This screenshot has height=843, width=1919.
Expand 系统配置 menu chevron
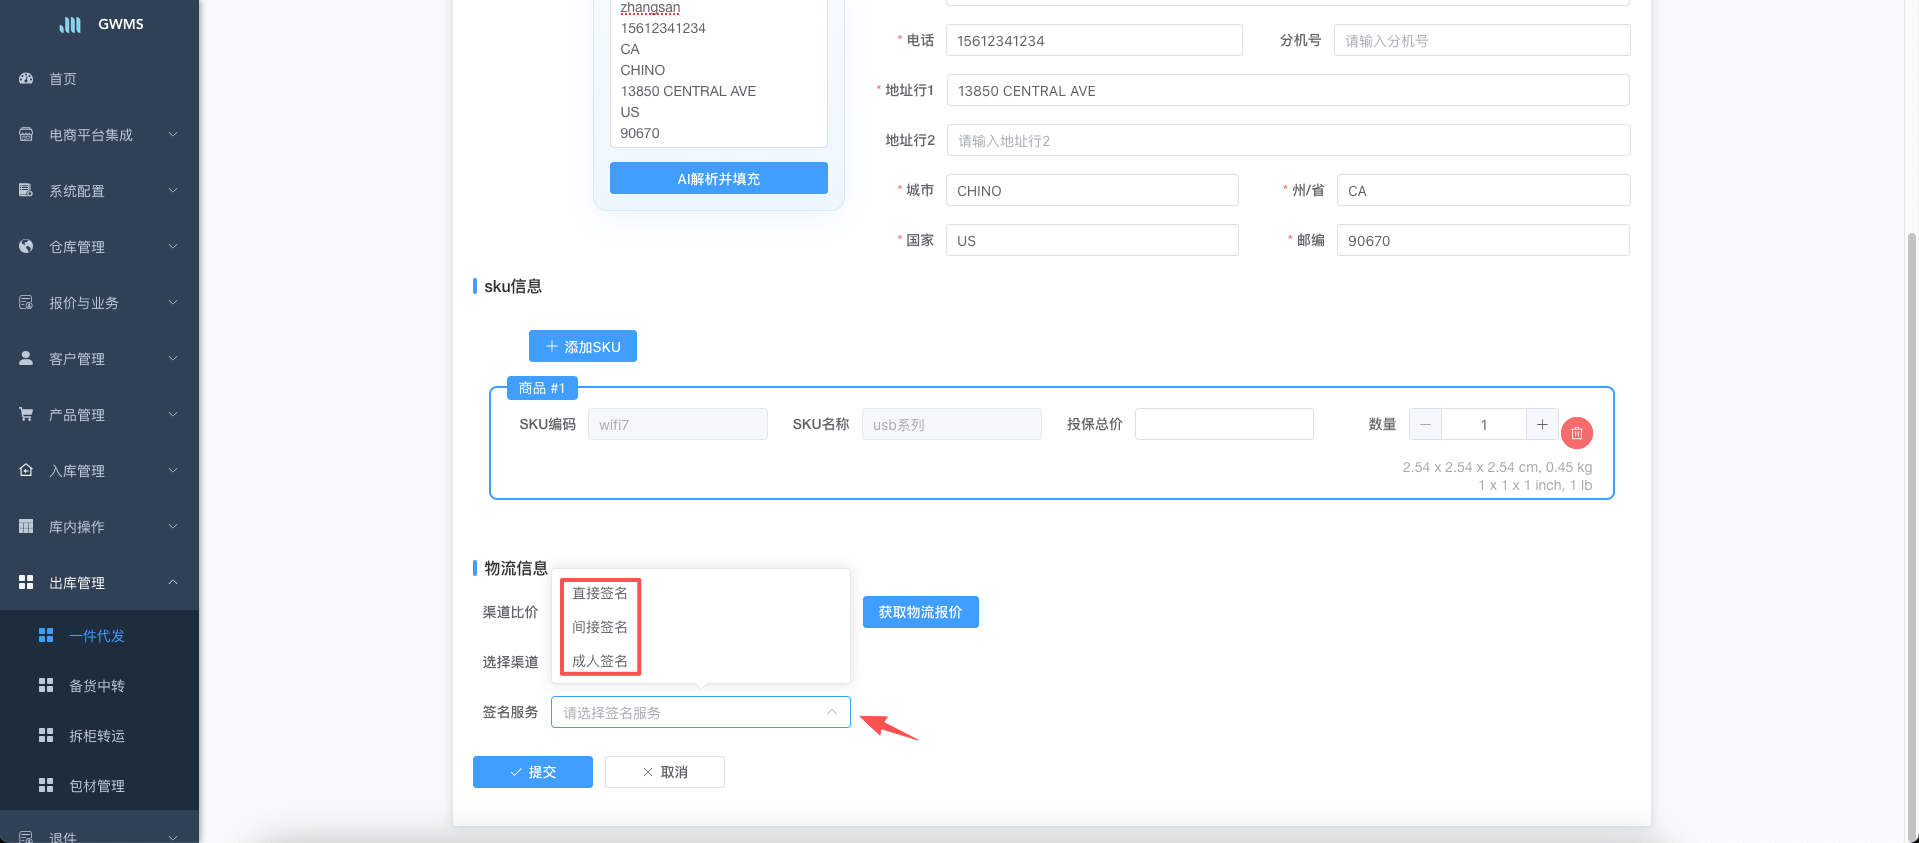pos(173,190)
